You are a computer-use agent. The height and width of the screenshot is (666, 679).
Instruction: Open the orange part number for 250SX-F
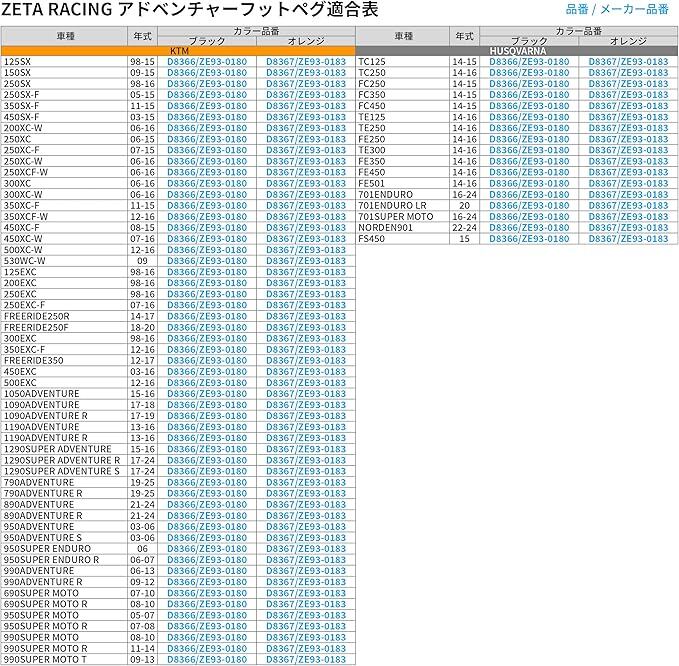[306, 94]
